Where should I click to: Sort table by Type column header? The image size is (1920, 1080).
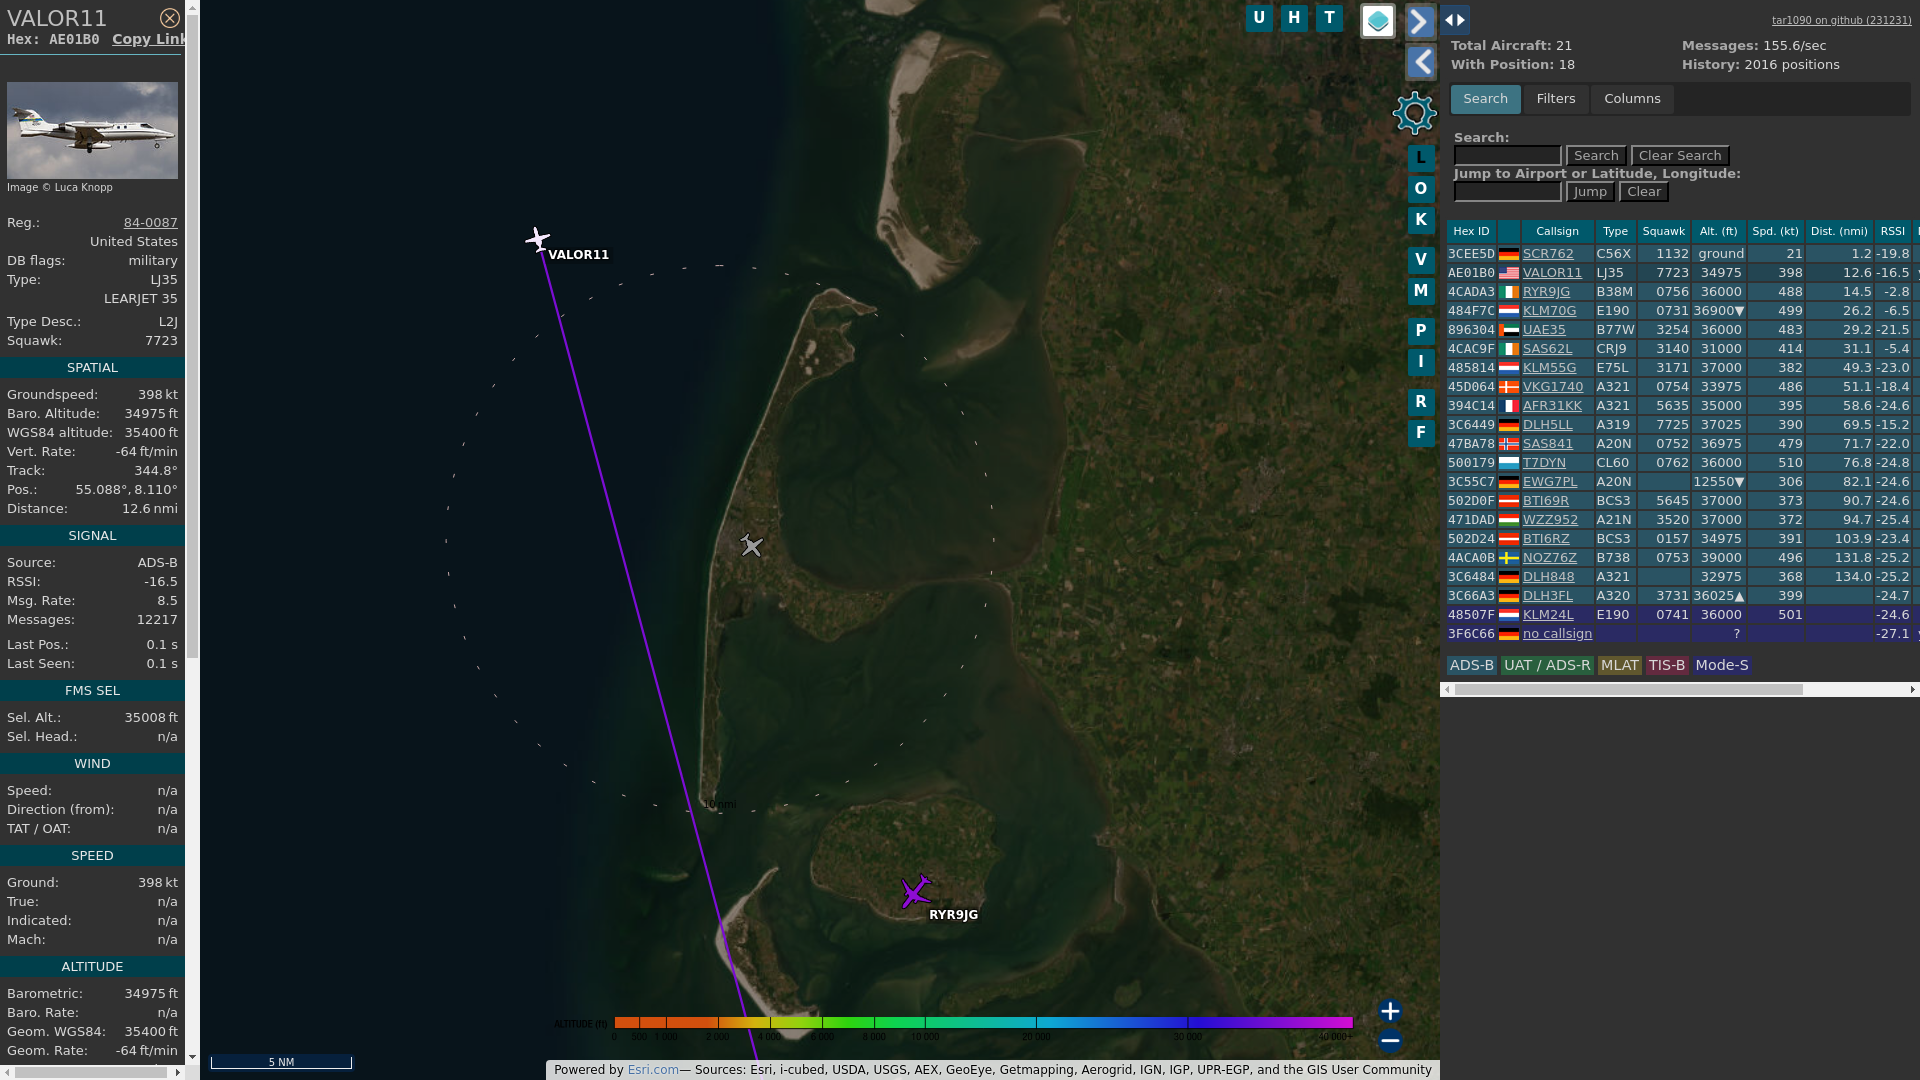coord(1615,231)
